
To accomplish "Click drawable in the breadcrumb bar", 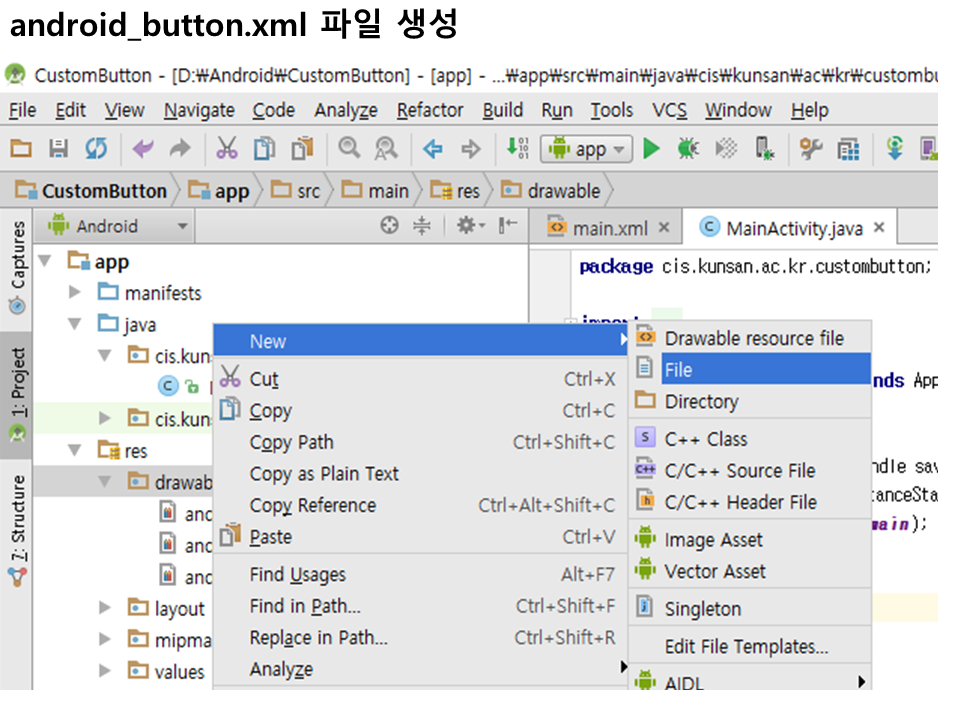I will [563, 190].
